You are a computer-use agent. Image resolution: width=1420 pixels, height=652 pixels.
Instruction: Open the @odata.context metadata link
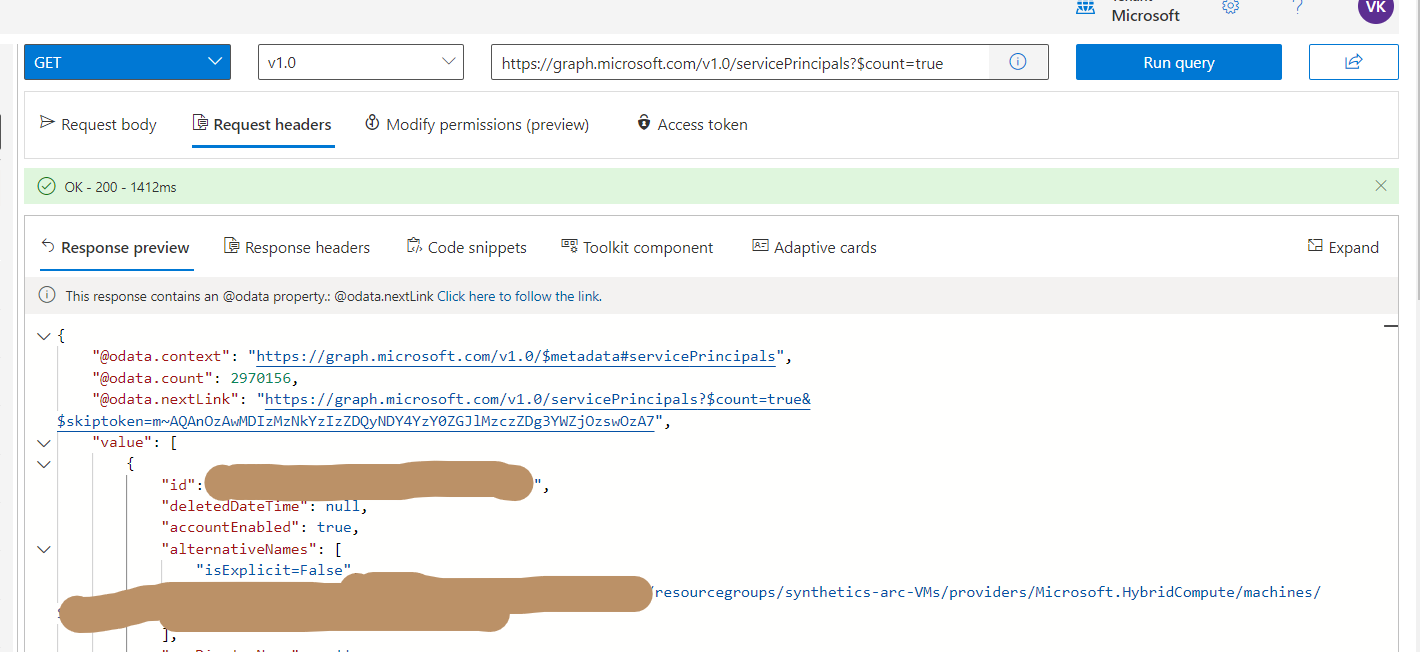(515, 356)
